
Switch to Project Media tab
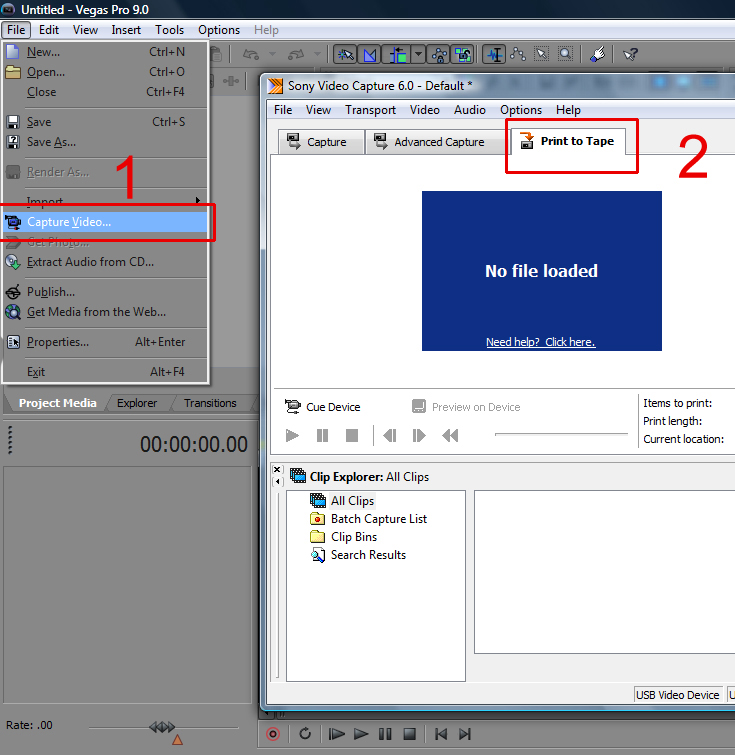[57, 403]
